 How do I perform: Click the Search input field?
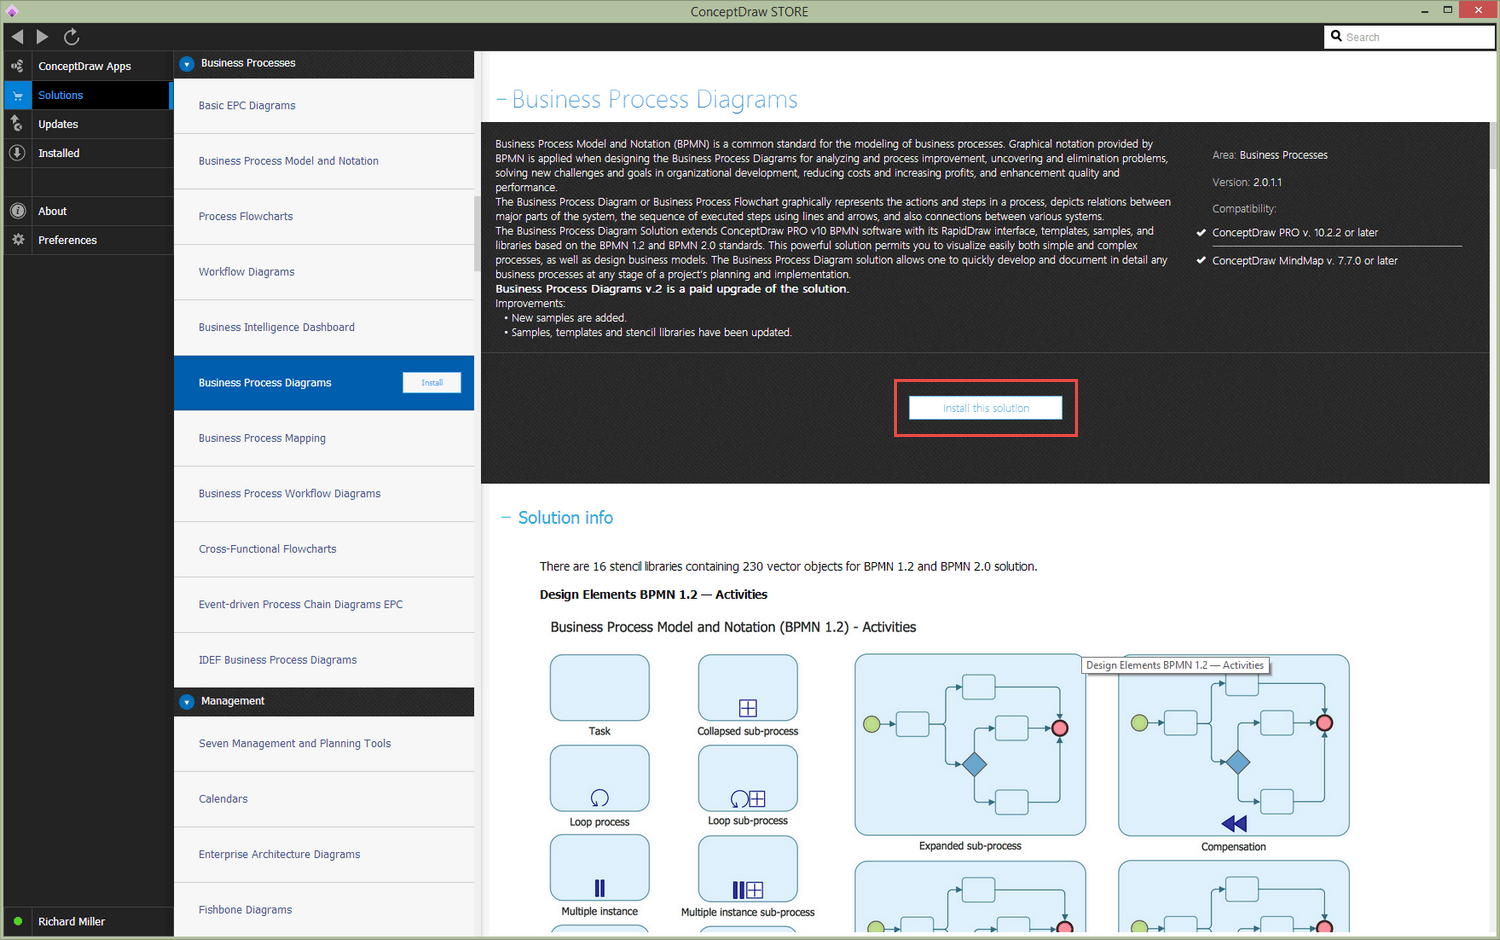click(1410, 37)
